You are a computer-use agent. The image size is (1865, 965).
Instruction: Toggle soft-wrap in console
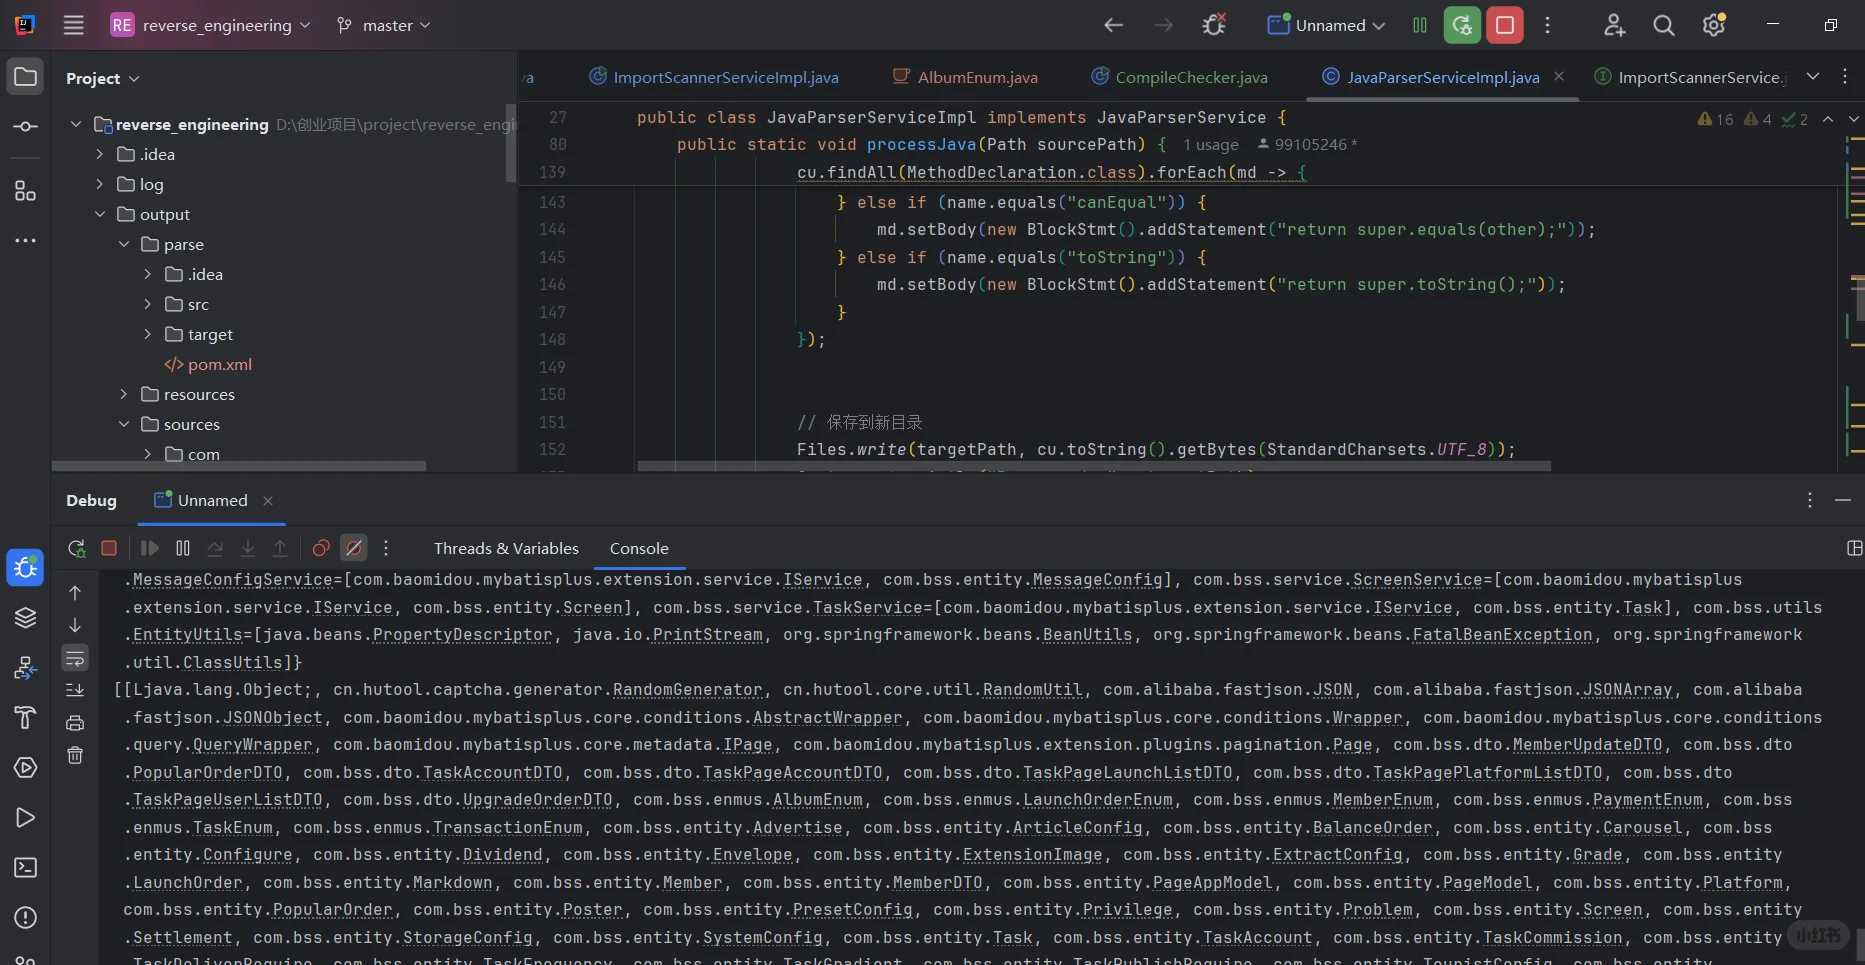pos(75,658)
